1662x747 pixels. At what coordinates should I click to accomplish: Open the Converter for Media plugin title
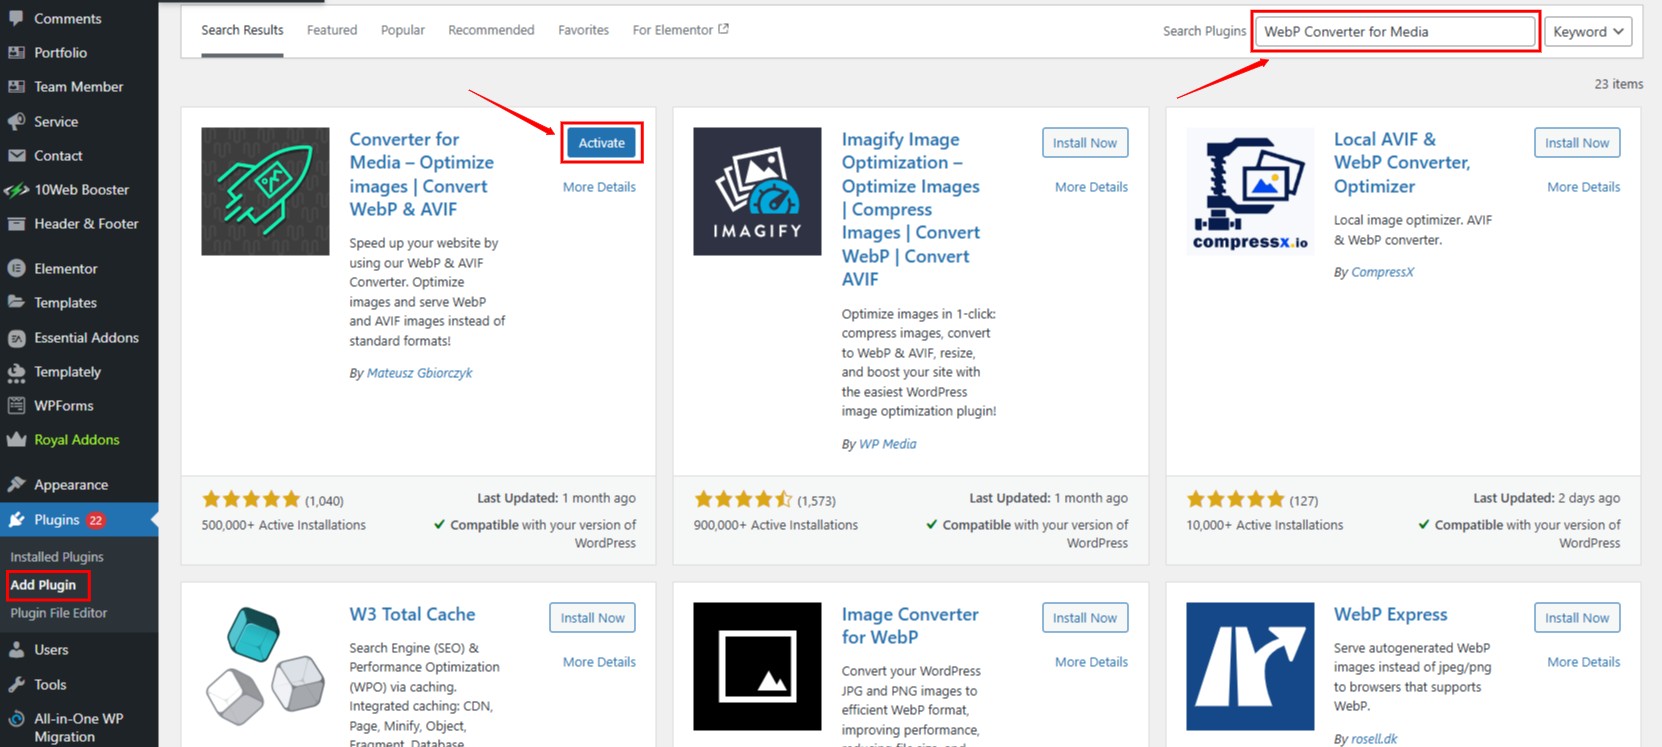pos(421,174)
